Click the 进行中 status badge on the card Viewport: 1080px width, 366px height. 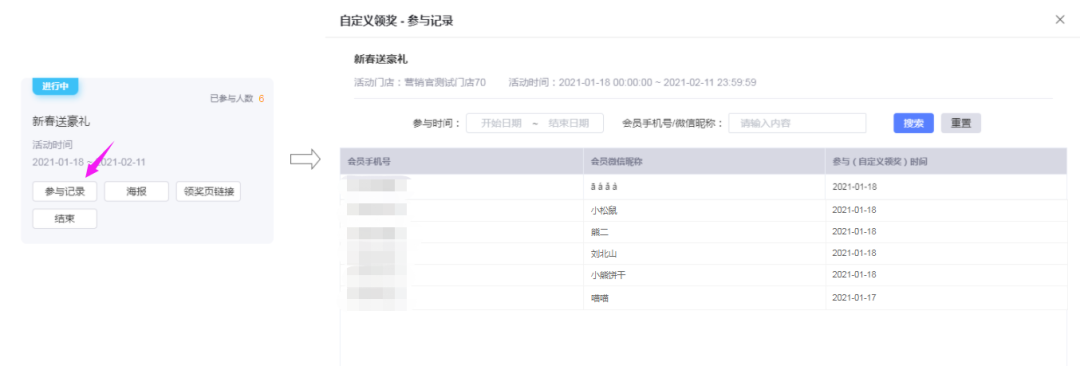pos(55,86)
